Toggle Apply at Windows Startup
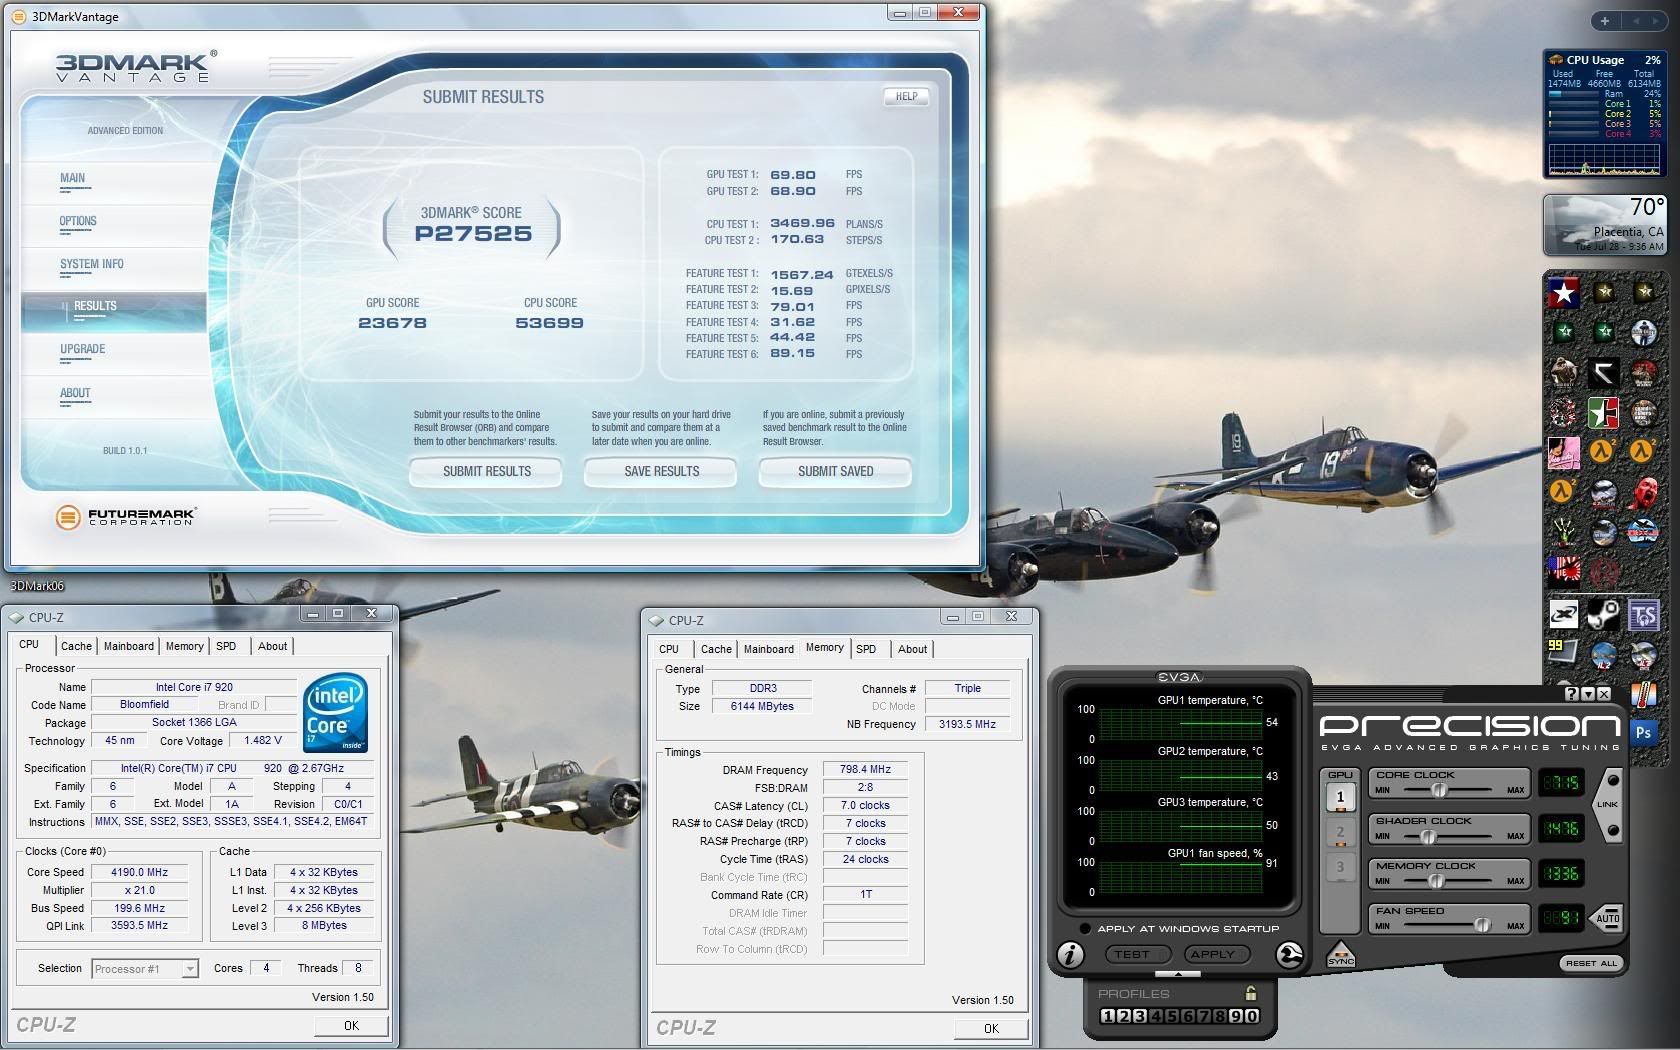Viewport: 1680px width, 1050px height. [x=1085, y=929]
